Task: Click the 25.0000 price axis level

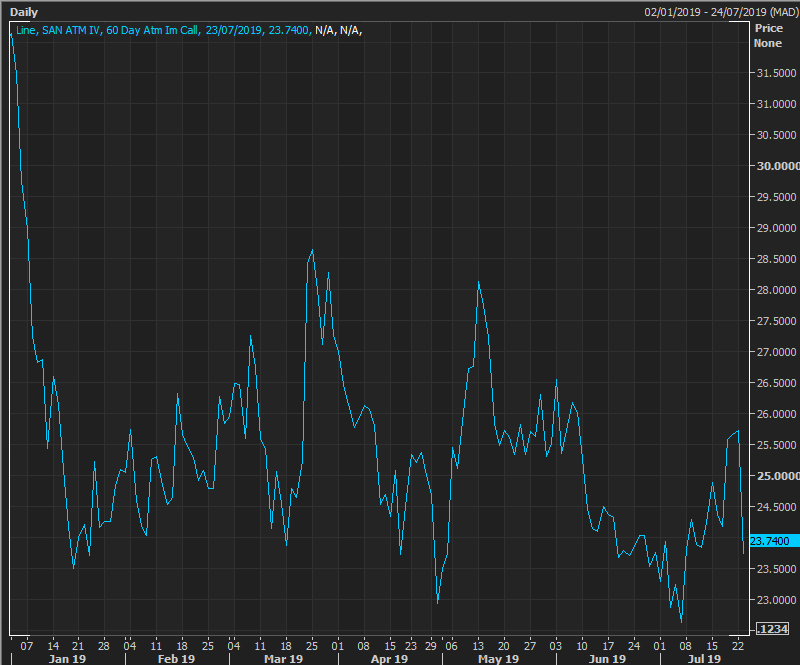Action: pos(776,476)
